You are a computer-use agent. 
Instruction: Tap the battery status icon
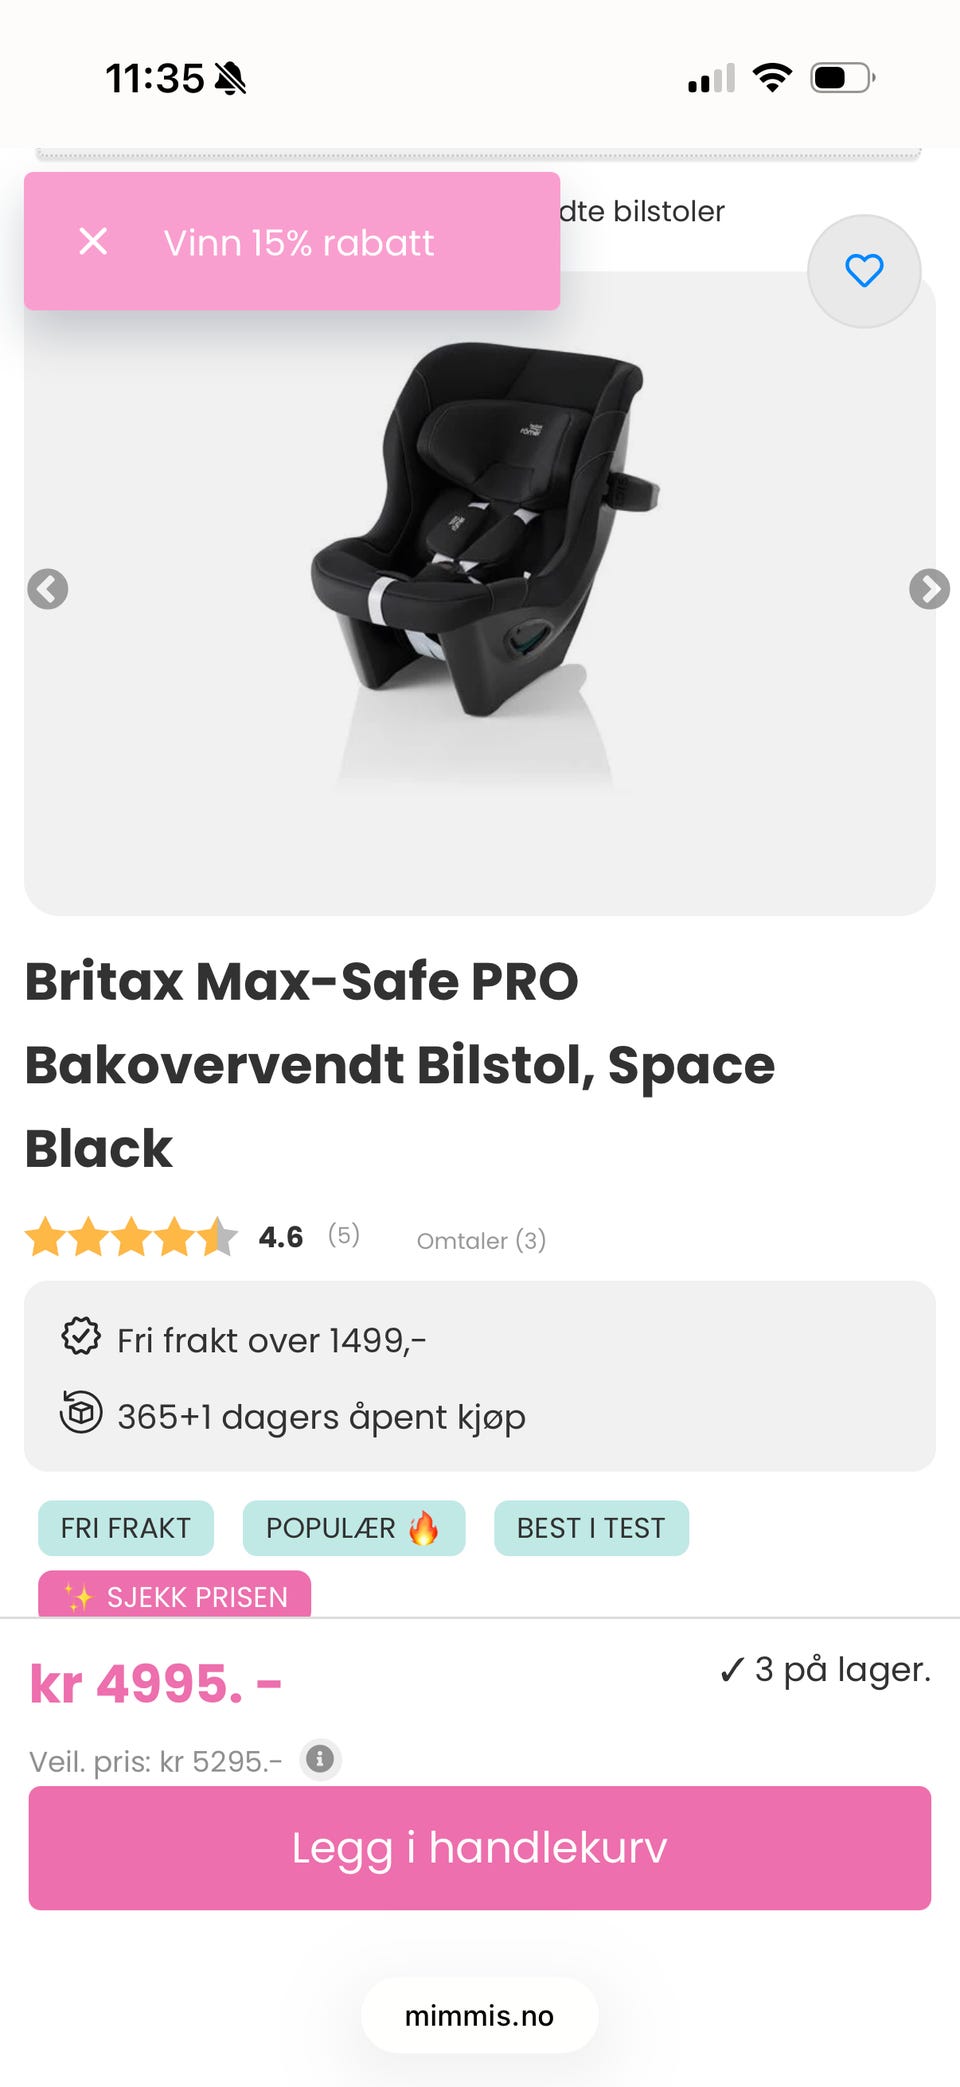pos(842,77)
